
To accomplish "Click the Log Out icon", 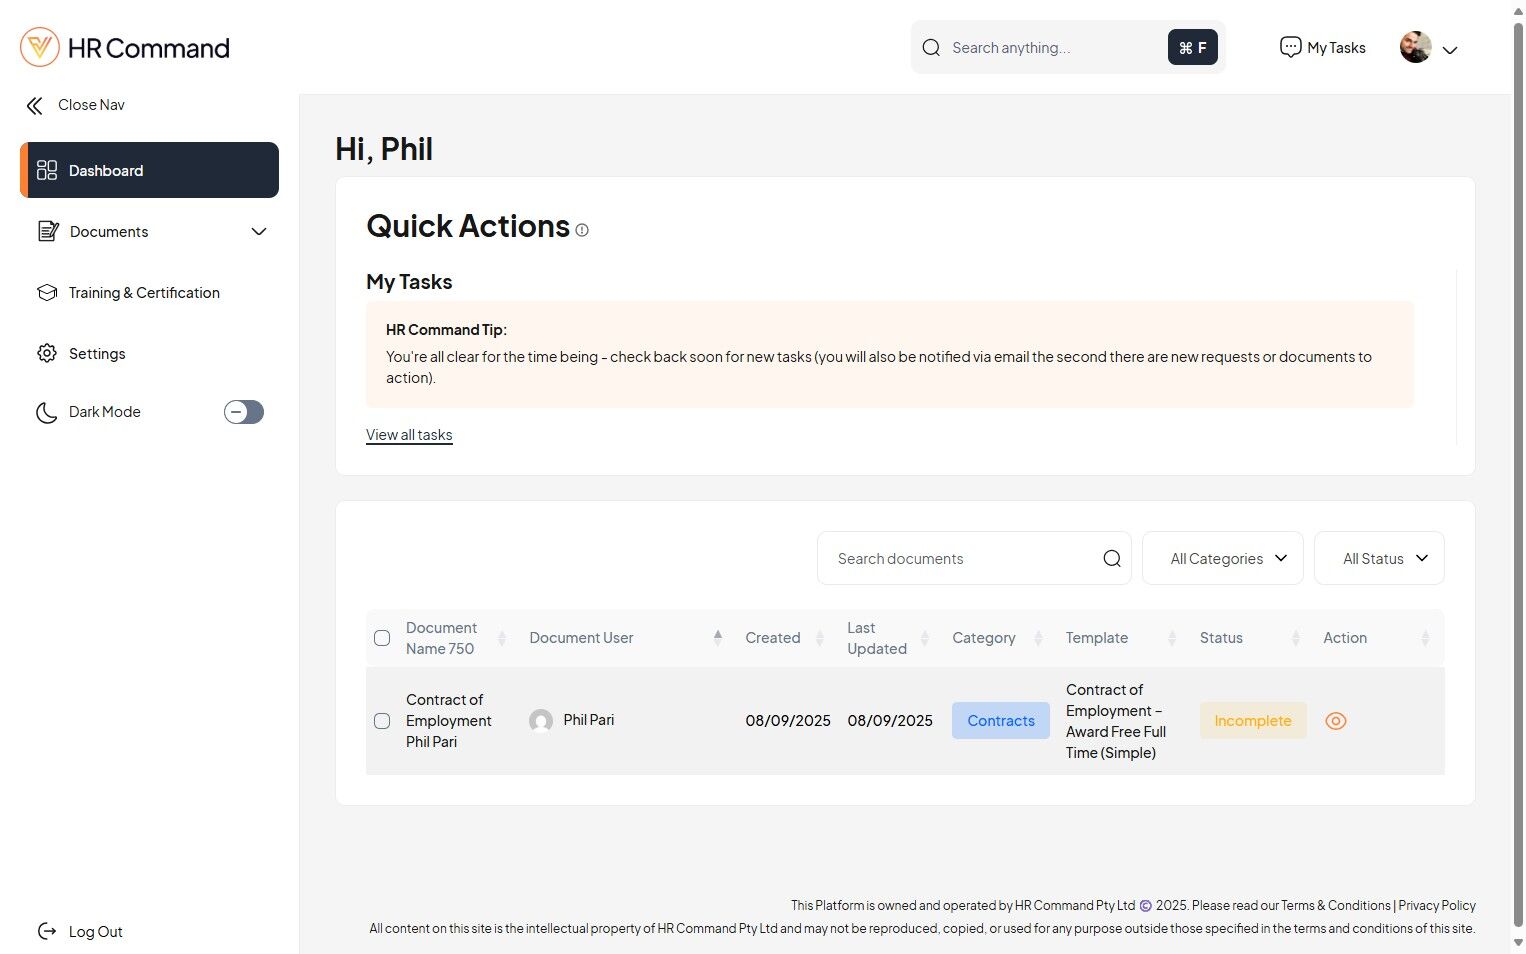I will point(47,932).
